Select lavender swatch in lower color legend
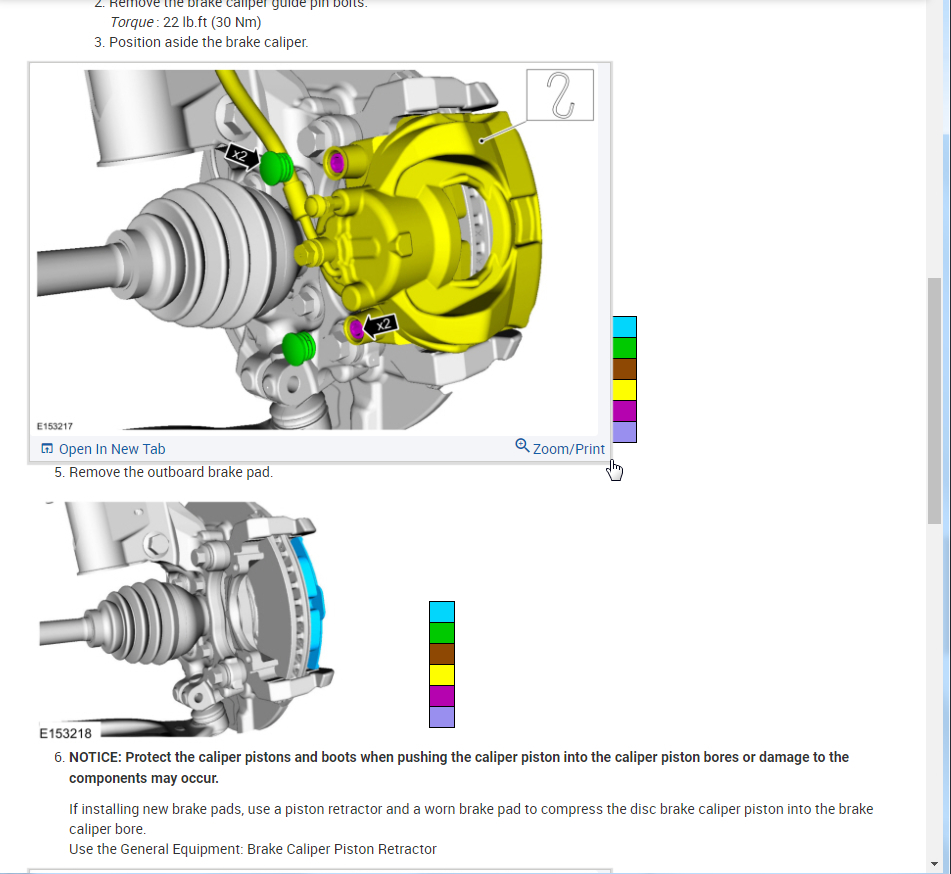 click(442, 717)
